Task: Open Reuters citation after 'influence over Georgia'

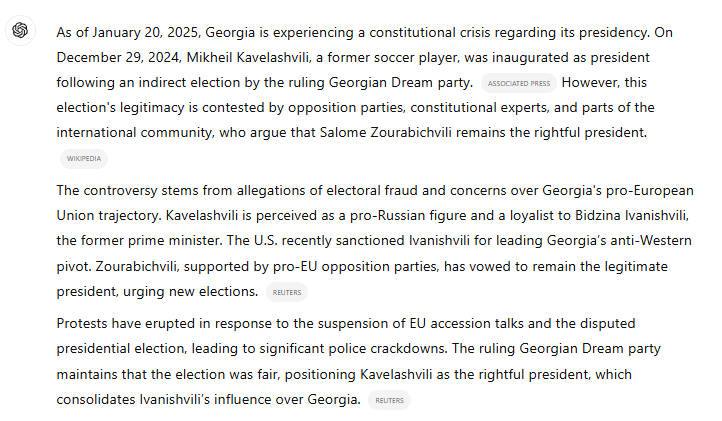Action: [390, 400]
